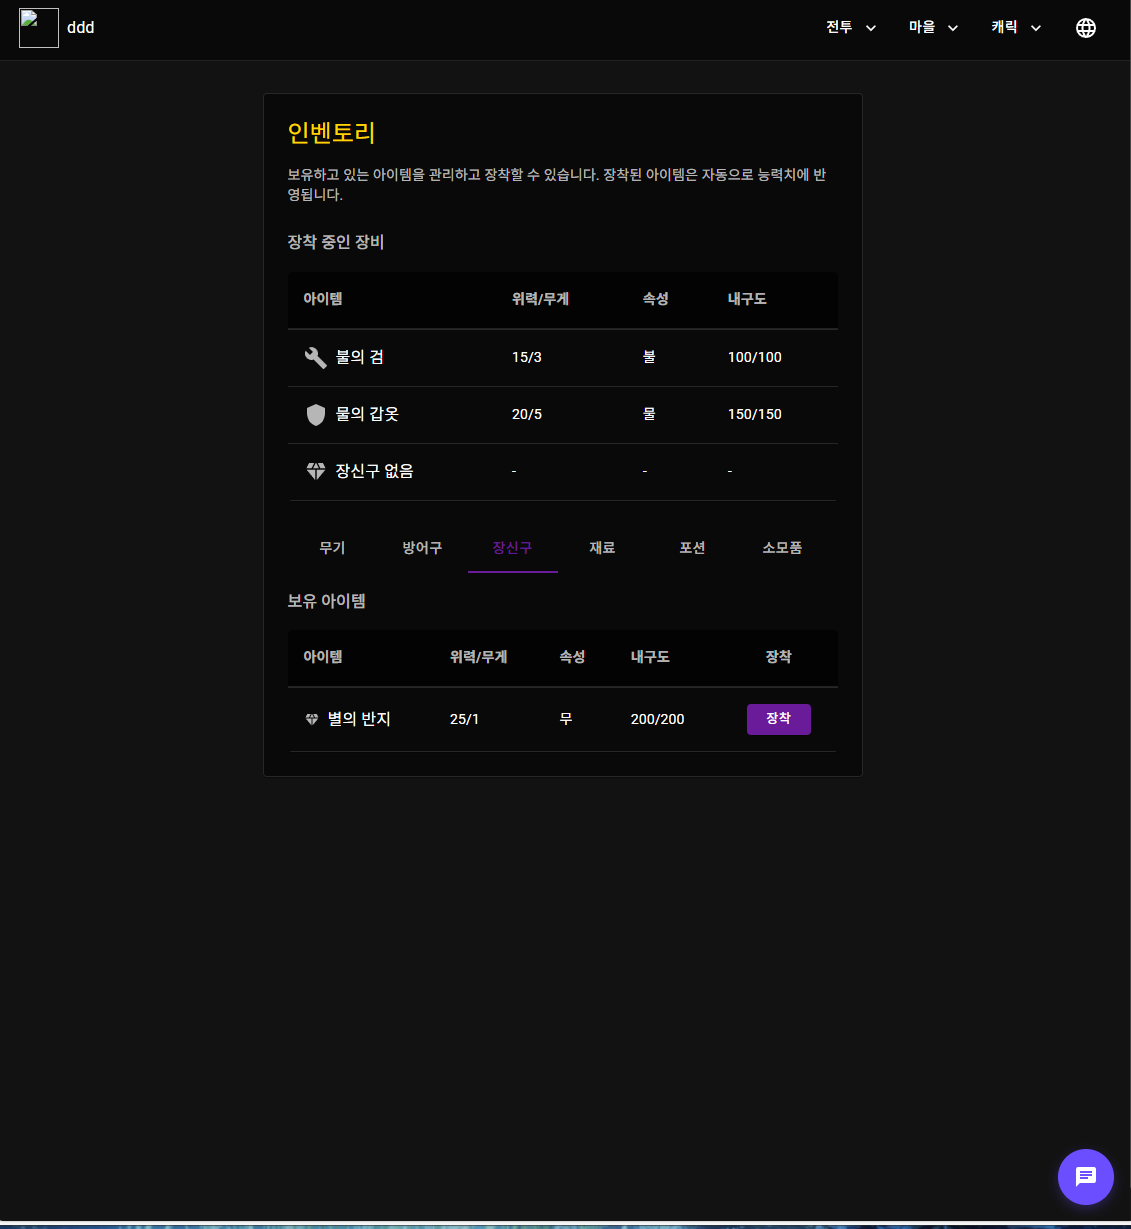Screen dimensions: 1131x1229
Task: Click the 장착 column header
Action: [x=779, y=657]
